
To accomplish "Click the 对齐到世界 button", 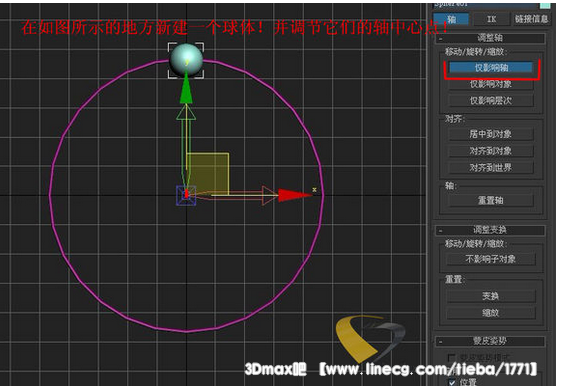I will [491, 168].
